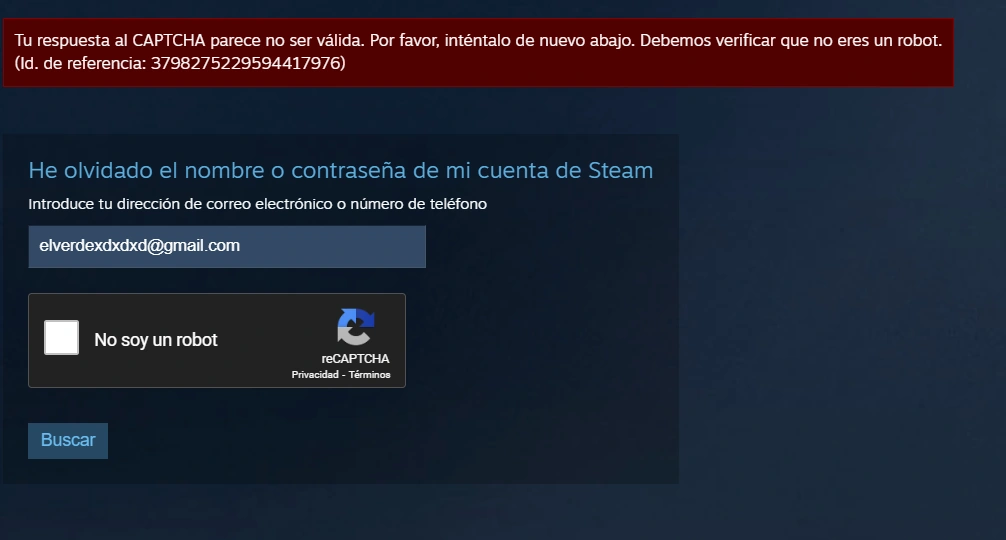Image resolution: width=1006 pixels, height=540 pixels.
Task: Place cursor after gmail.com in email field
Action: (241, 246)
